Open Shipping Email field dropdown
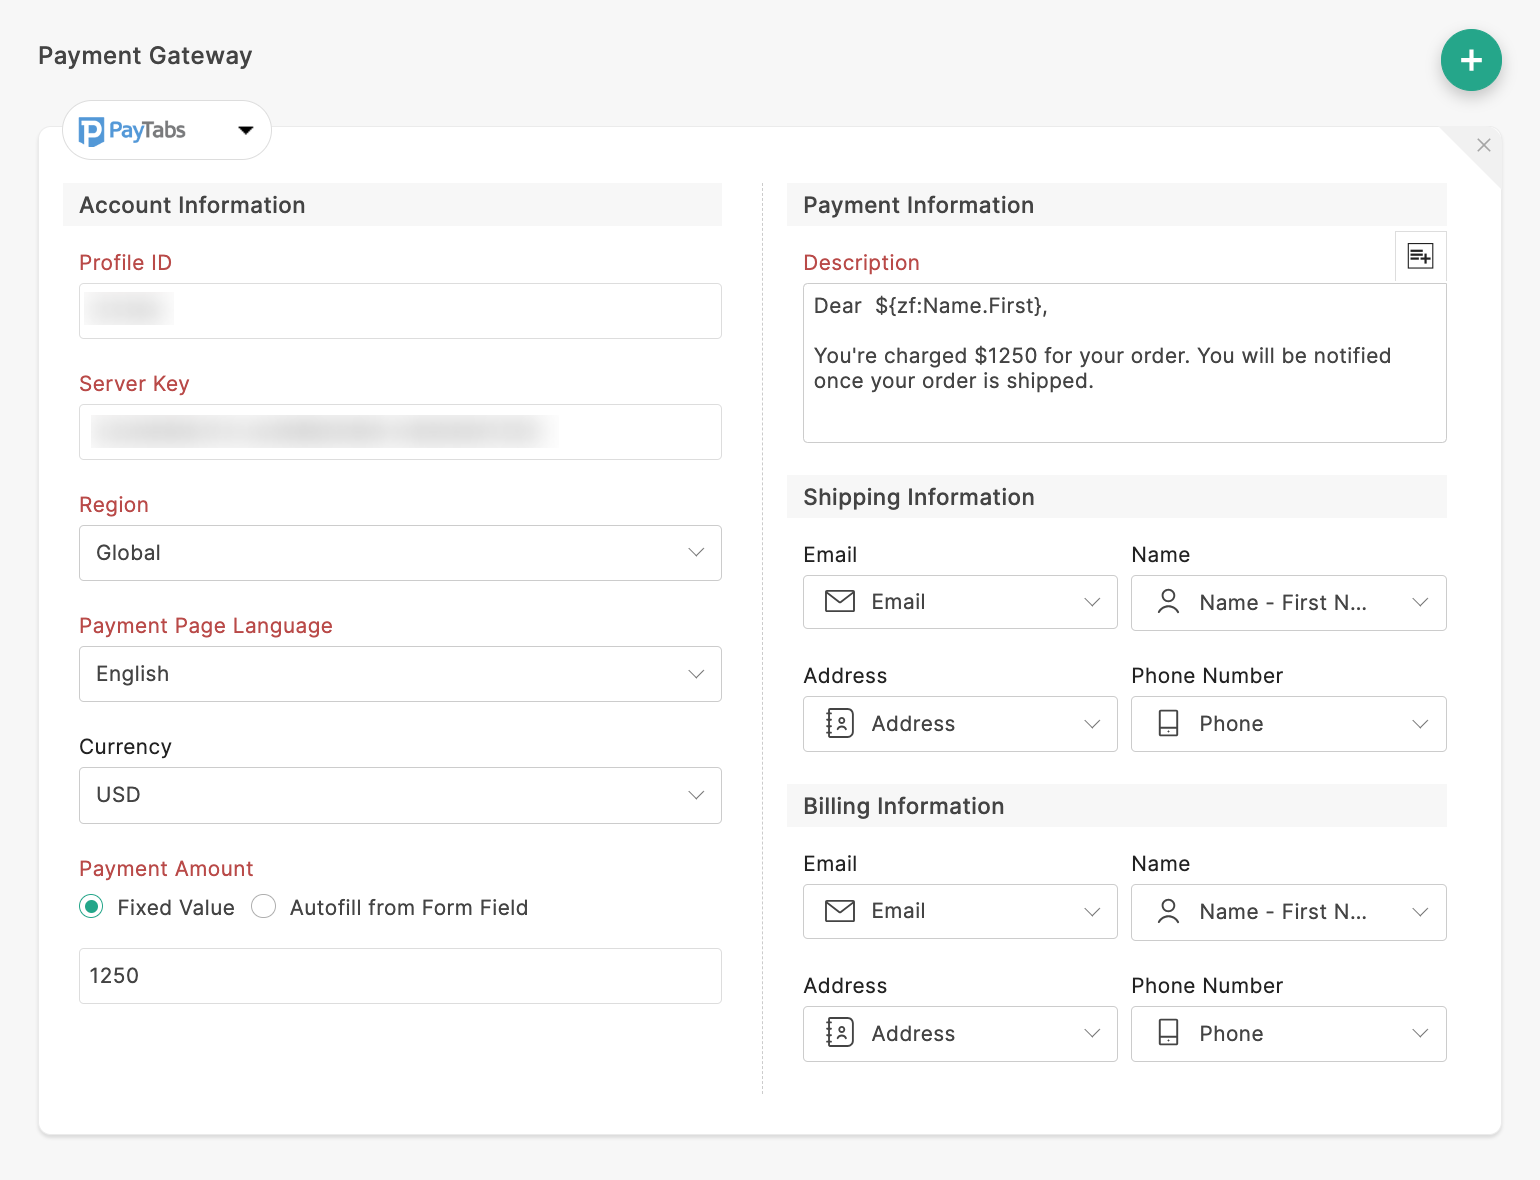1540x1180 pixels. pyautogui.click(x=960, y=602)
